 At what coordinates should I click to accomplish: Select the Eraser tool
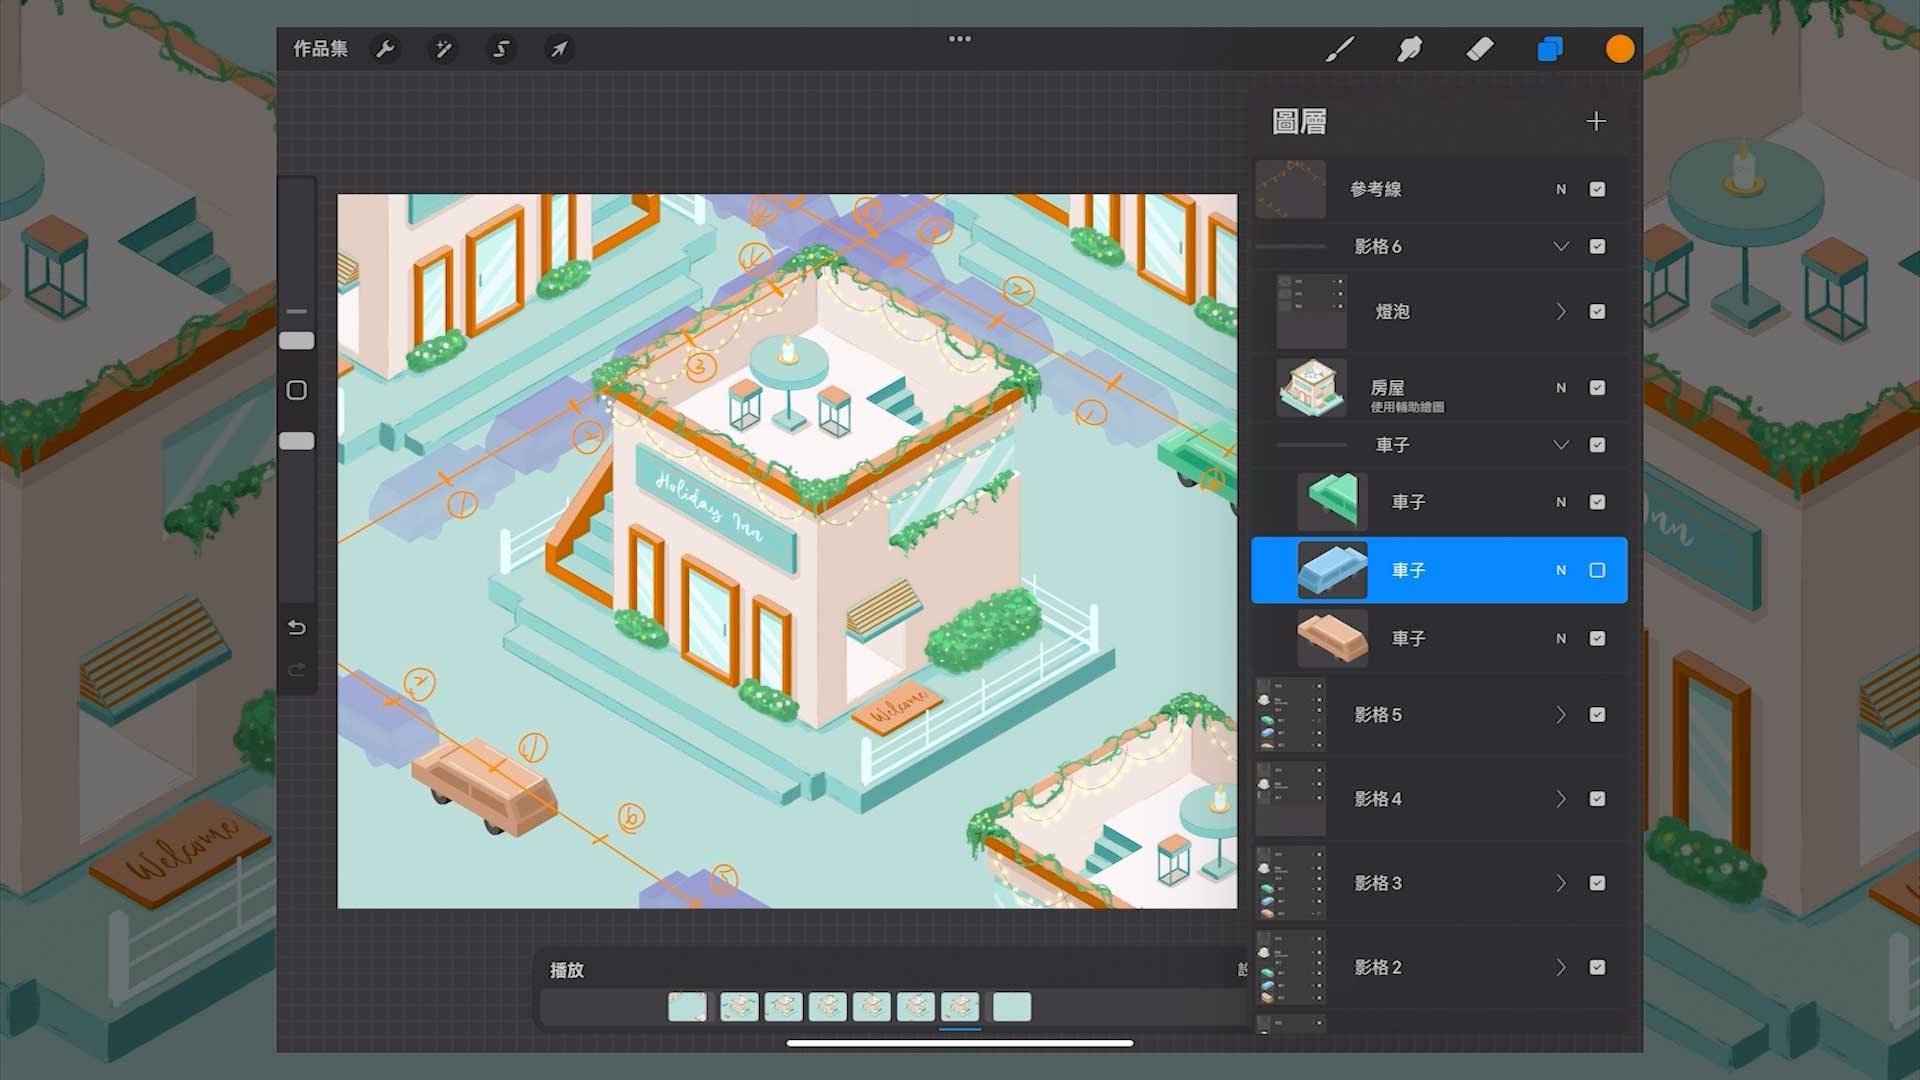(1479, 49)
